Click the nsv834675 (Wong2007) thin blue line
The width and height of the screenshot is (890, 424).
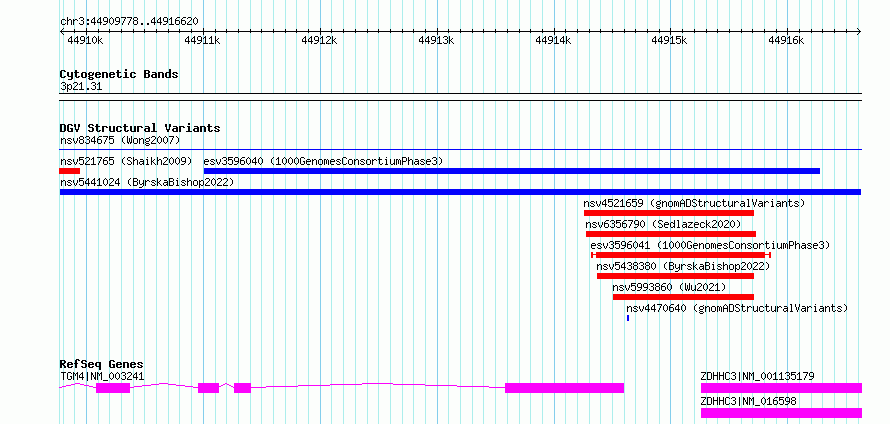[460, 150]
